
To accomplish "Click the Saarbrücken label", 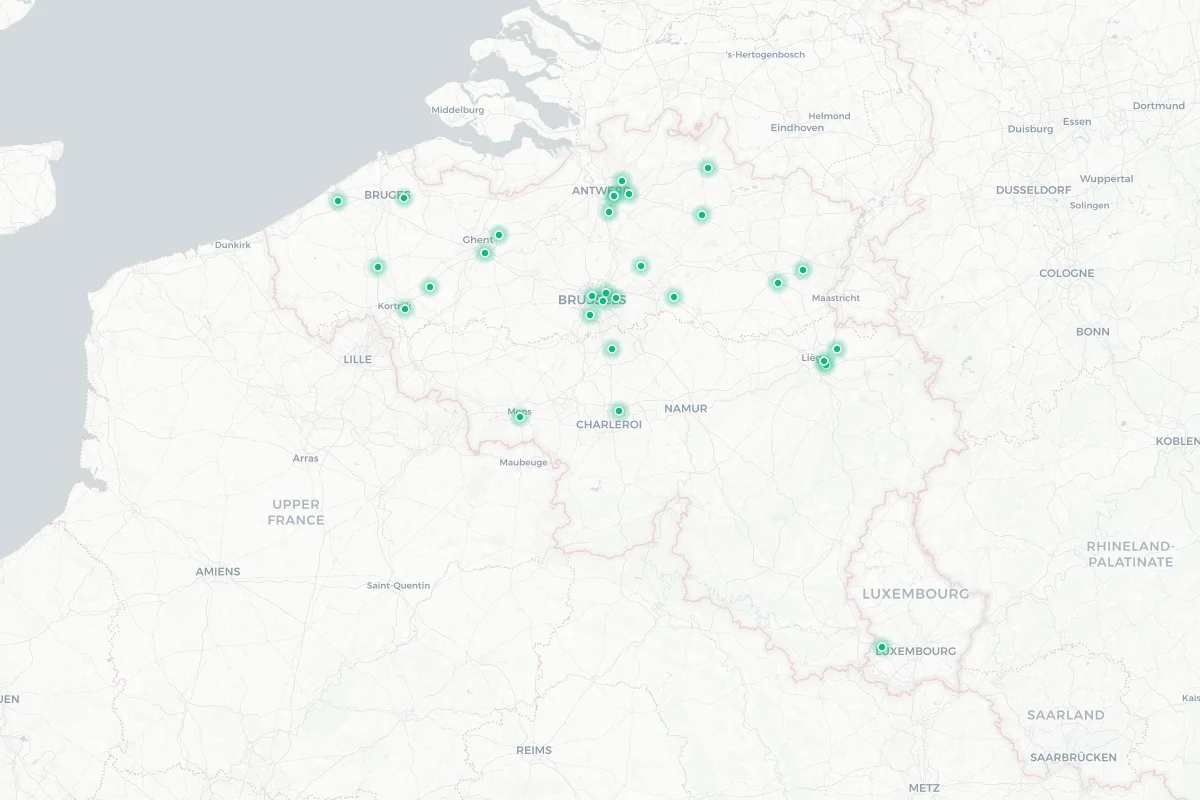I will [x=1073, y=757].
